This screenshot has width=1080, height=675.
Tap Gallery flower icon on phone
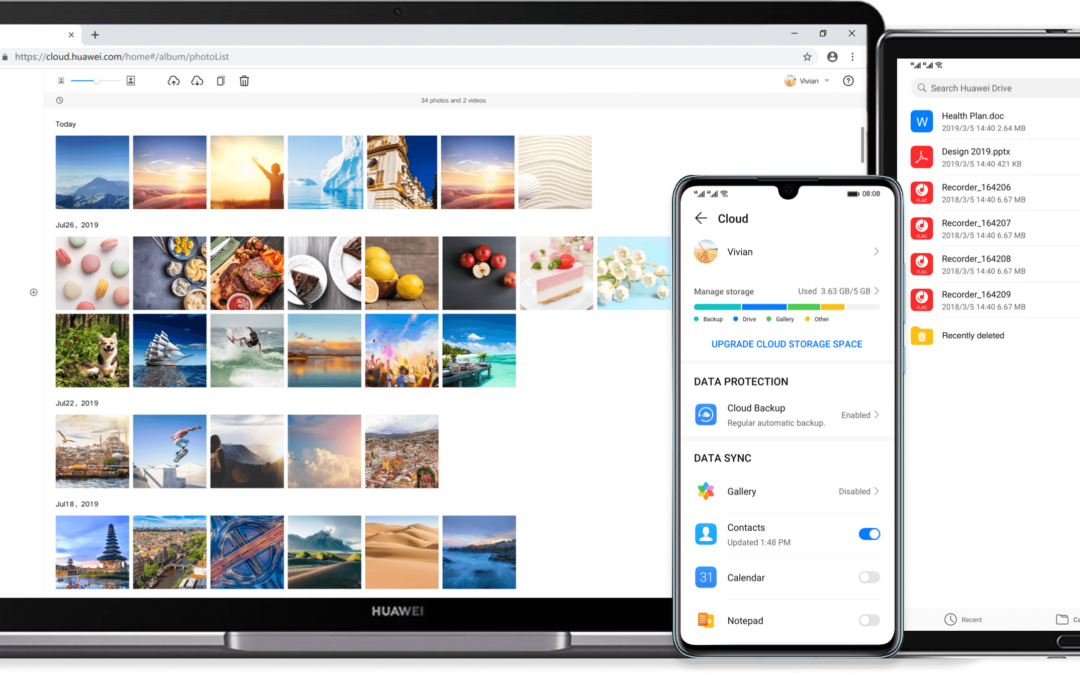(705, 491)
